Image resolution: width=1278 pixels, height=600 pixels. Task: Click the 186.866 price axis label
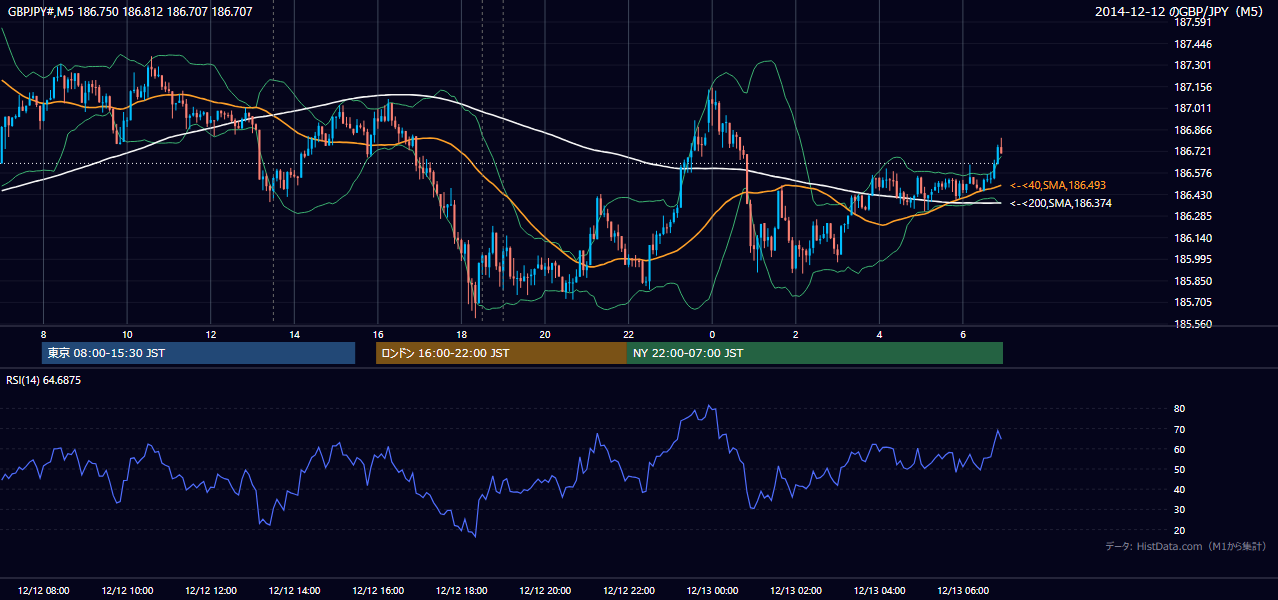tap(1192, 130)
